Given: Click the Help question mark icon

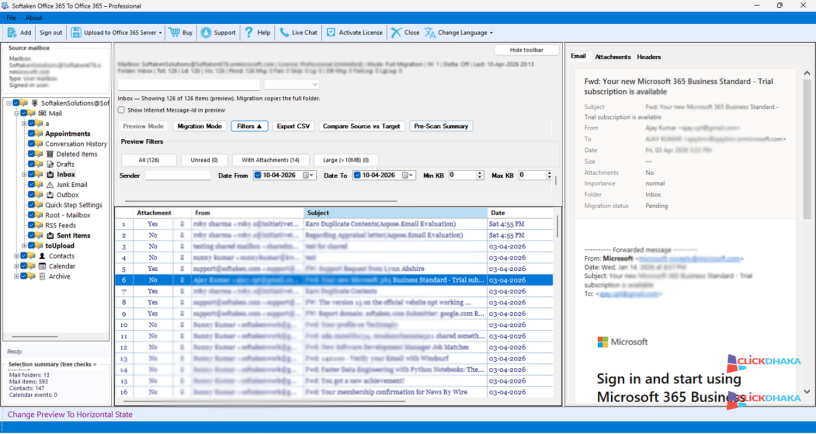Looking at the screenshot, I should (x=249, y=32).
